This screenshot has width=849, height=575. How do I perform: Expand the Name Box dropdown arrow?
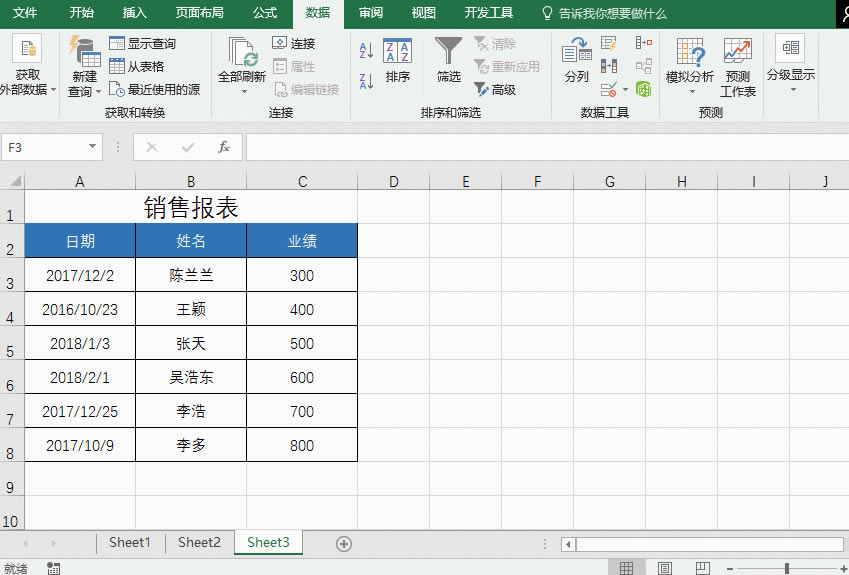click(93, 147)
